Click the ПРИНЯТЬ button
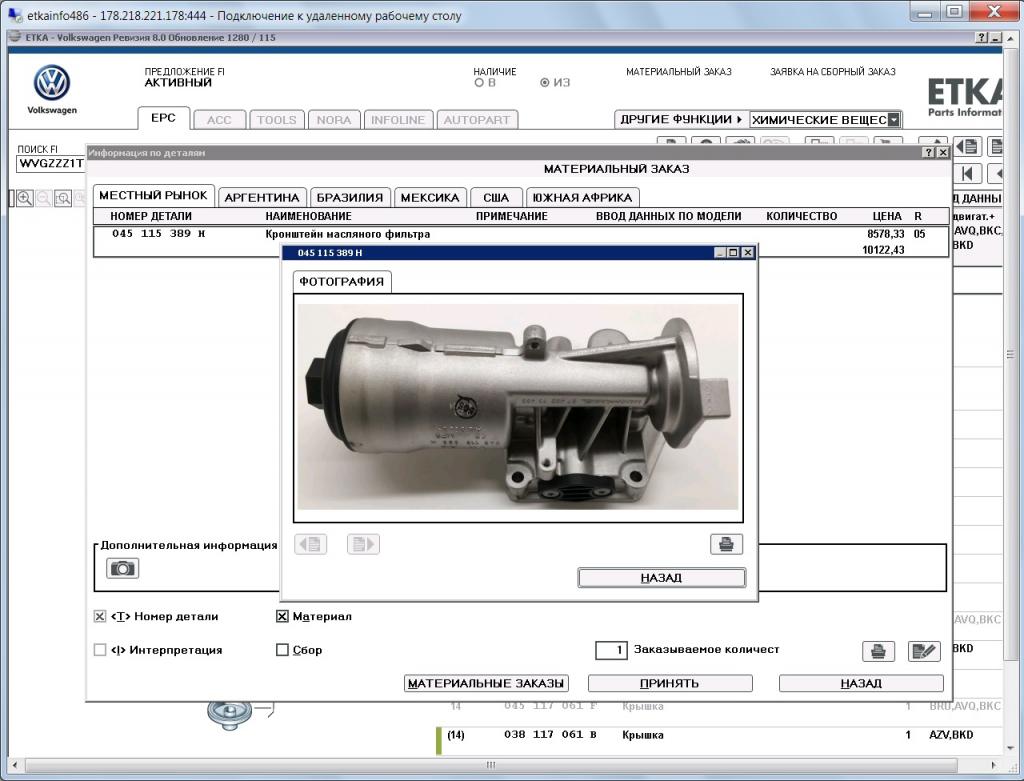Image resolution: width=1024 pixels, height=781 pixels. [x=670, y=683]
